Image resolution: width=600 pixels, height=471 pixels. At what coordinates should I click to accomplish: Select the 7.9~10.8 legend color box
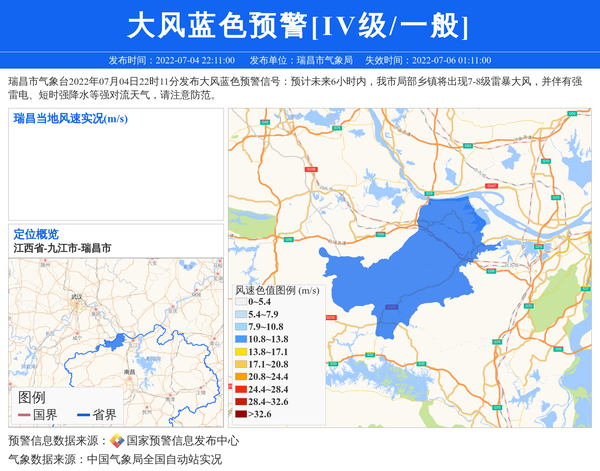(x=240, y=327)
